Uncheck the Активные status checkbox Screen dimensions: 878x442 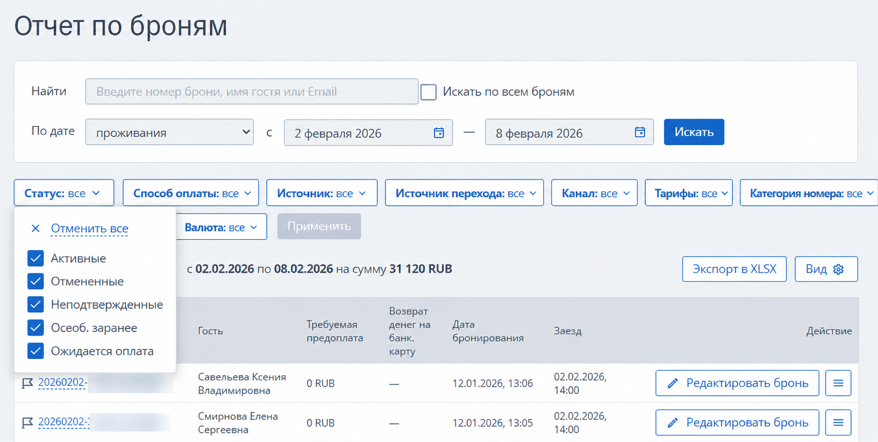point(35,258)
